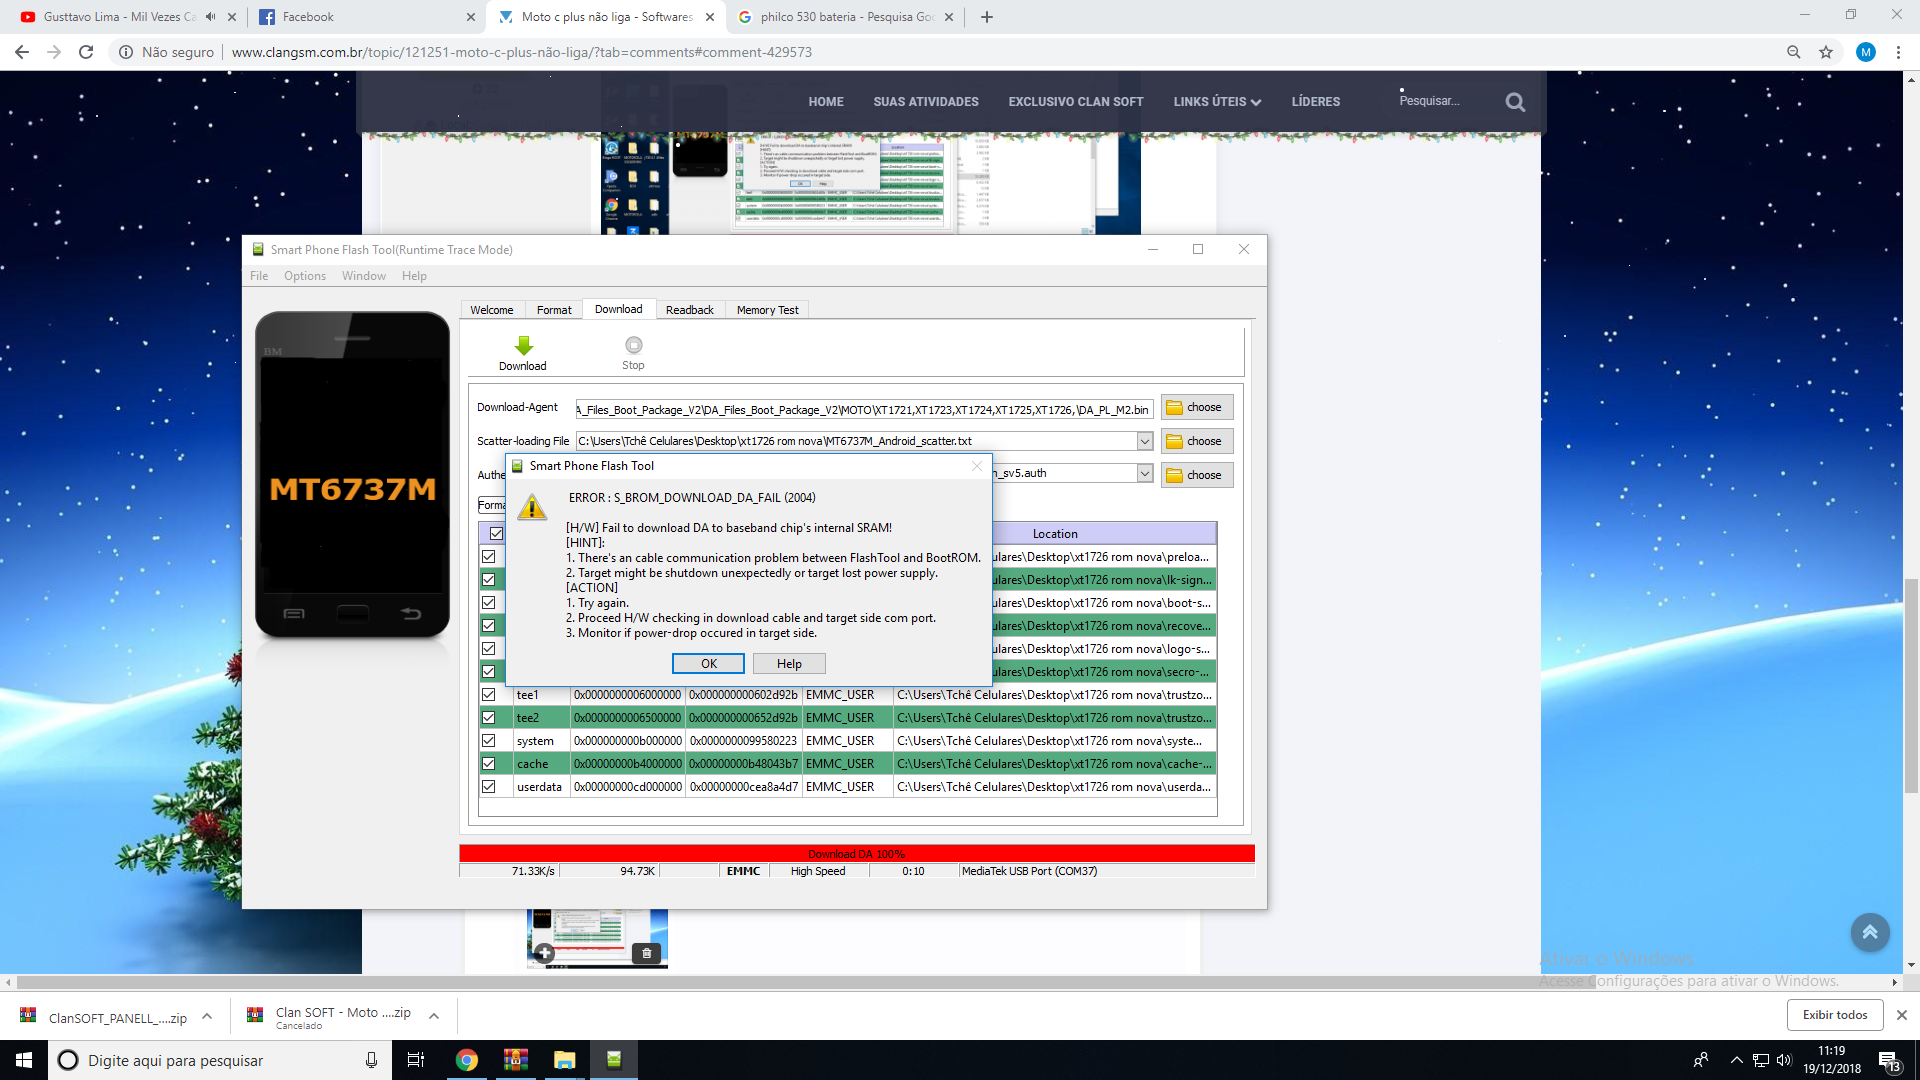Viewport: 1920px width, 1080px height.
Task: Open WinRAR icon in the taskbar
Action: [515, 1060]
